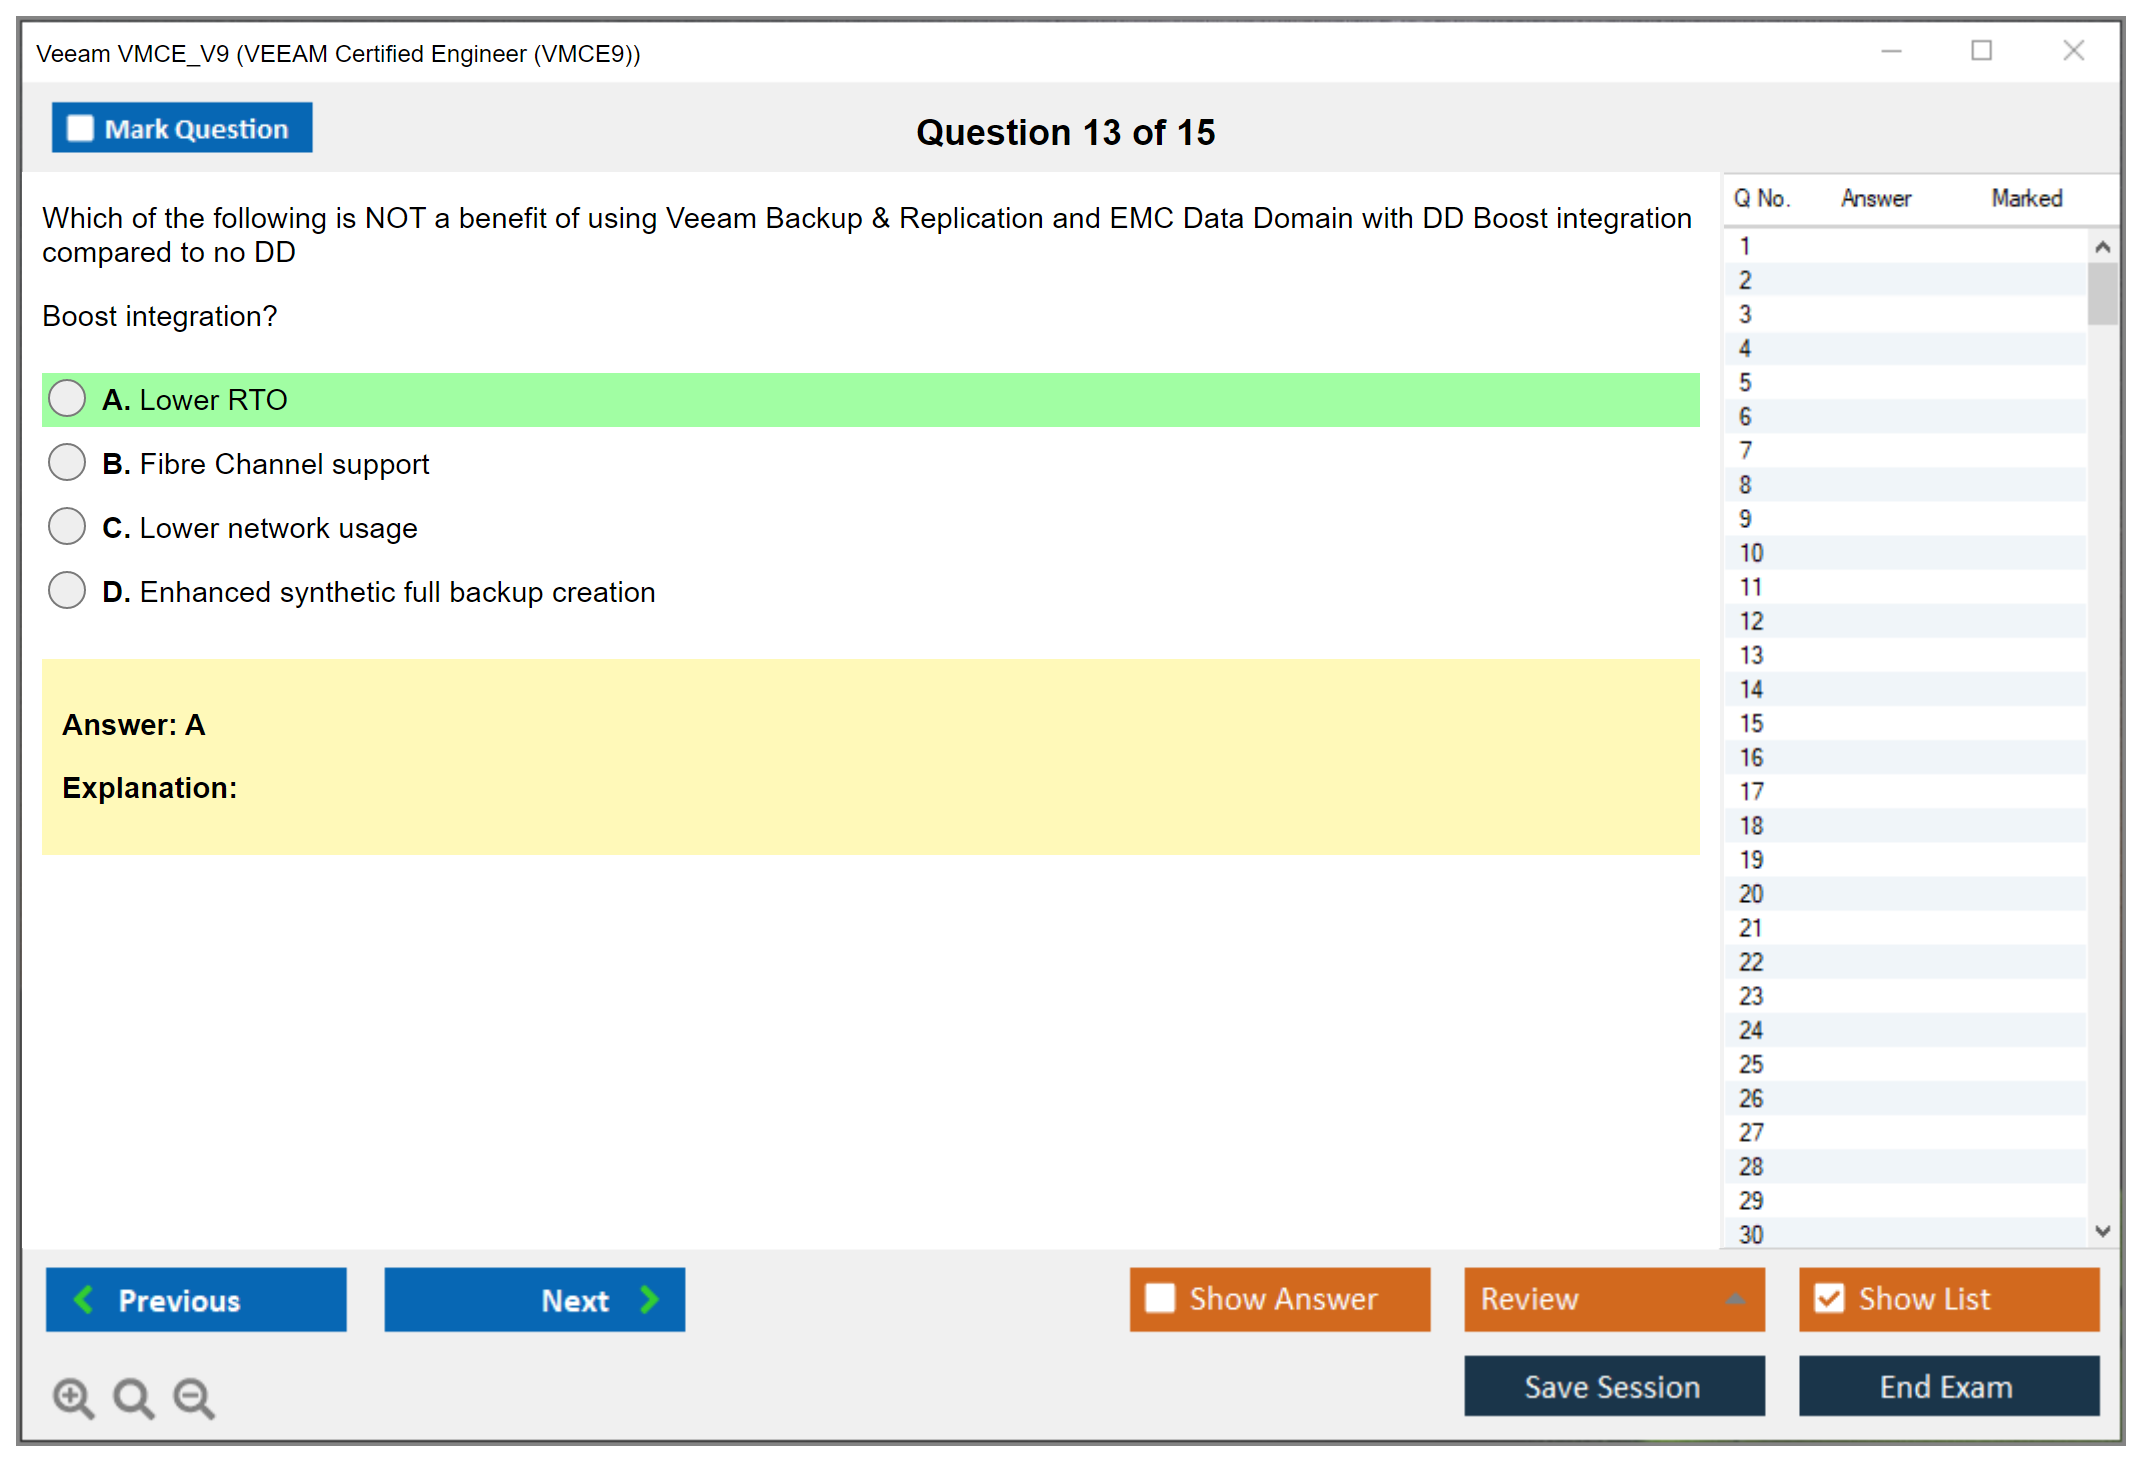The image size is (2150, 1470).
Task: Maximize the exam window
Action: (x=1981, y=51)
